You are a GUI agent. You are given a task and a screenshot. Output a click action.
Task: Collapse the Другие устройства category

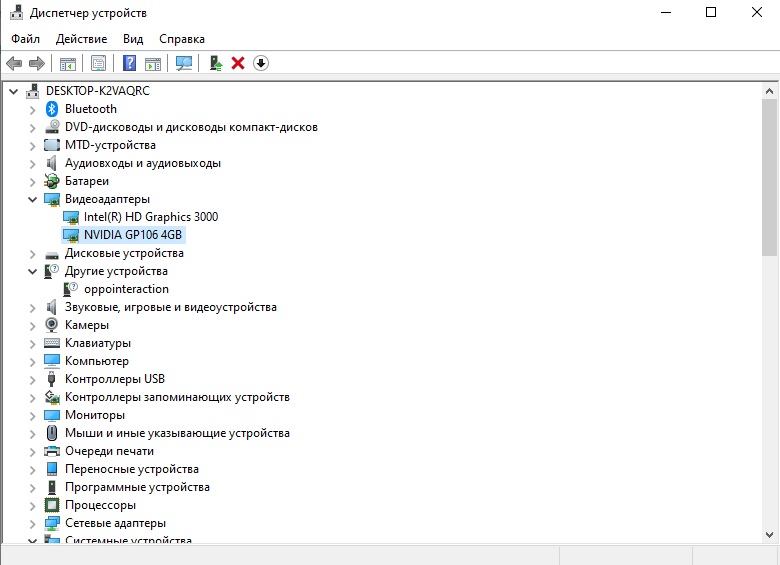pos(32,272)
